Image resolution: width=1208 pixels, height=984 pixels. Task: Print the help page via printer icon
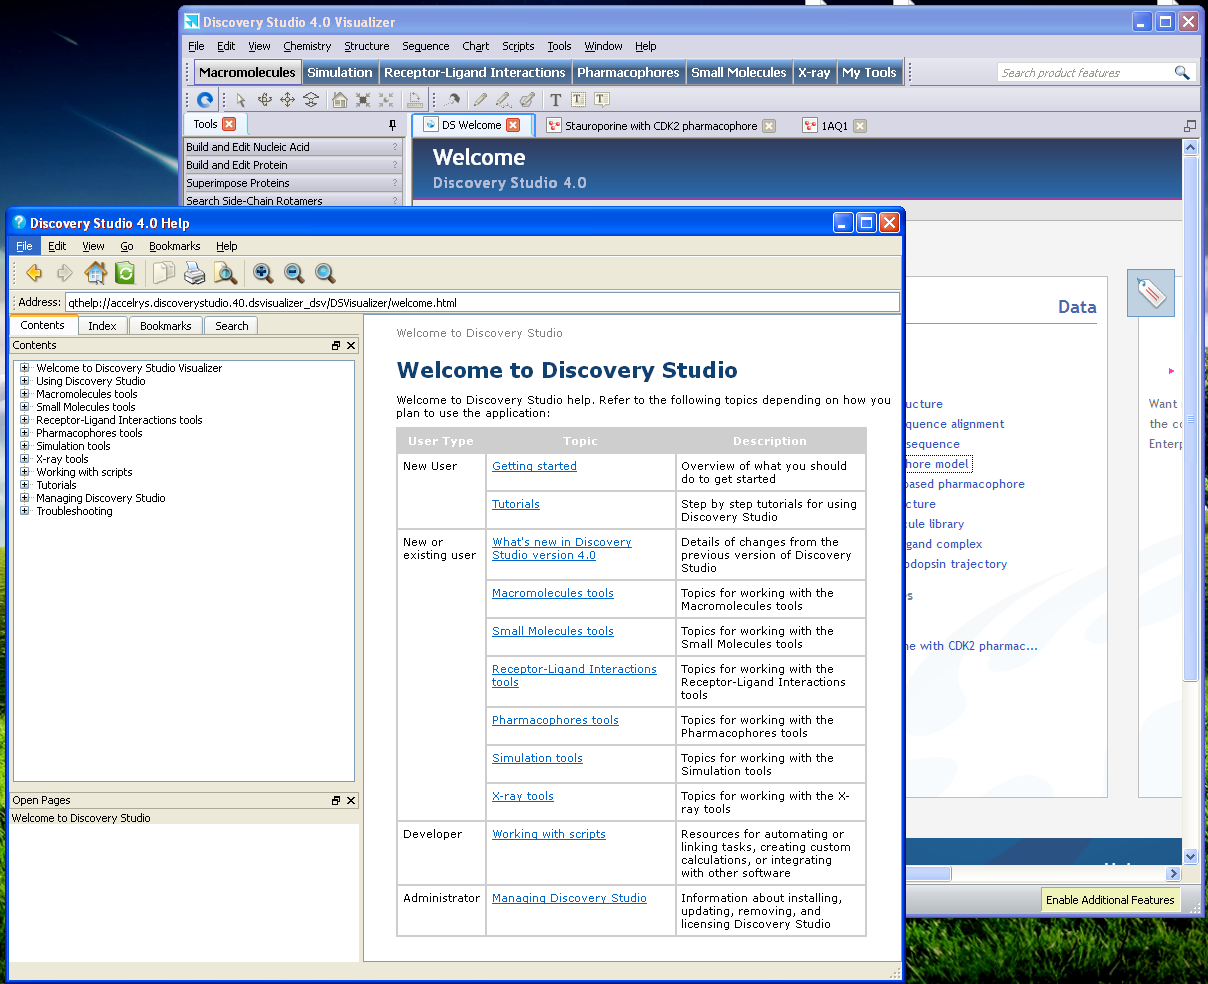coord(195,273)
